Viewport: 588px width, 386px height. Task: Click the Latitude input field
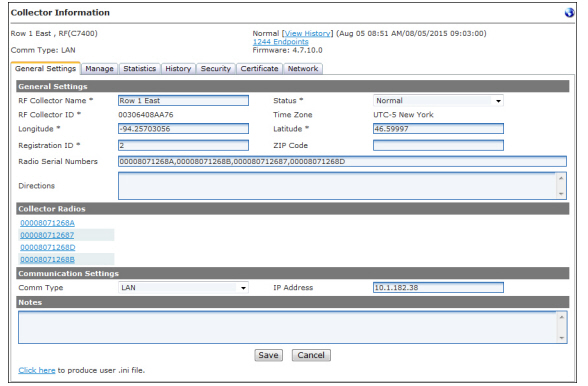pos(438,129)
